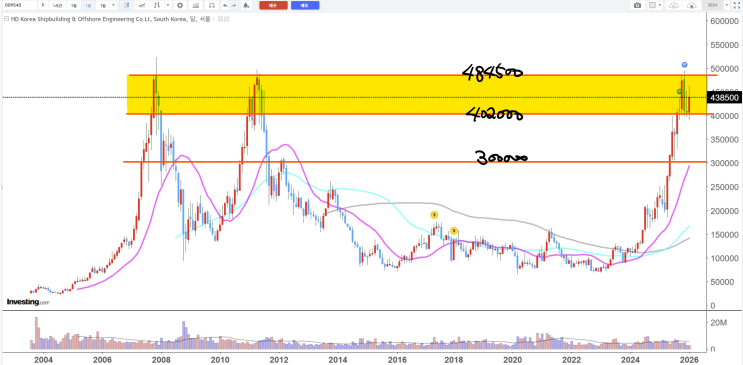The height and width of the screenshot is (365, 743).
Task: Click the blue marker above latest candles
Action: tap(684, 64)
